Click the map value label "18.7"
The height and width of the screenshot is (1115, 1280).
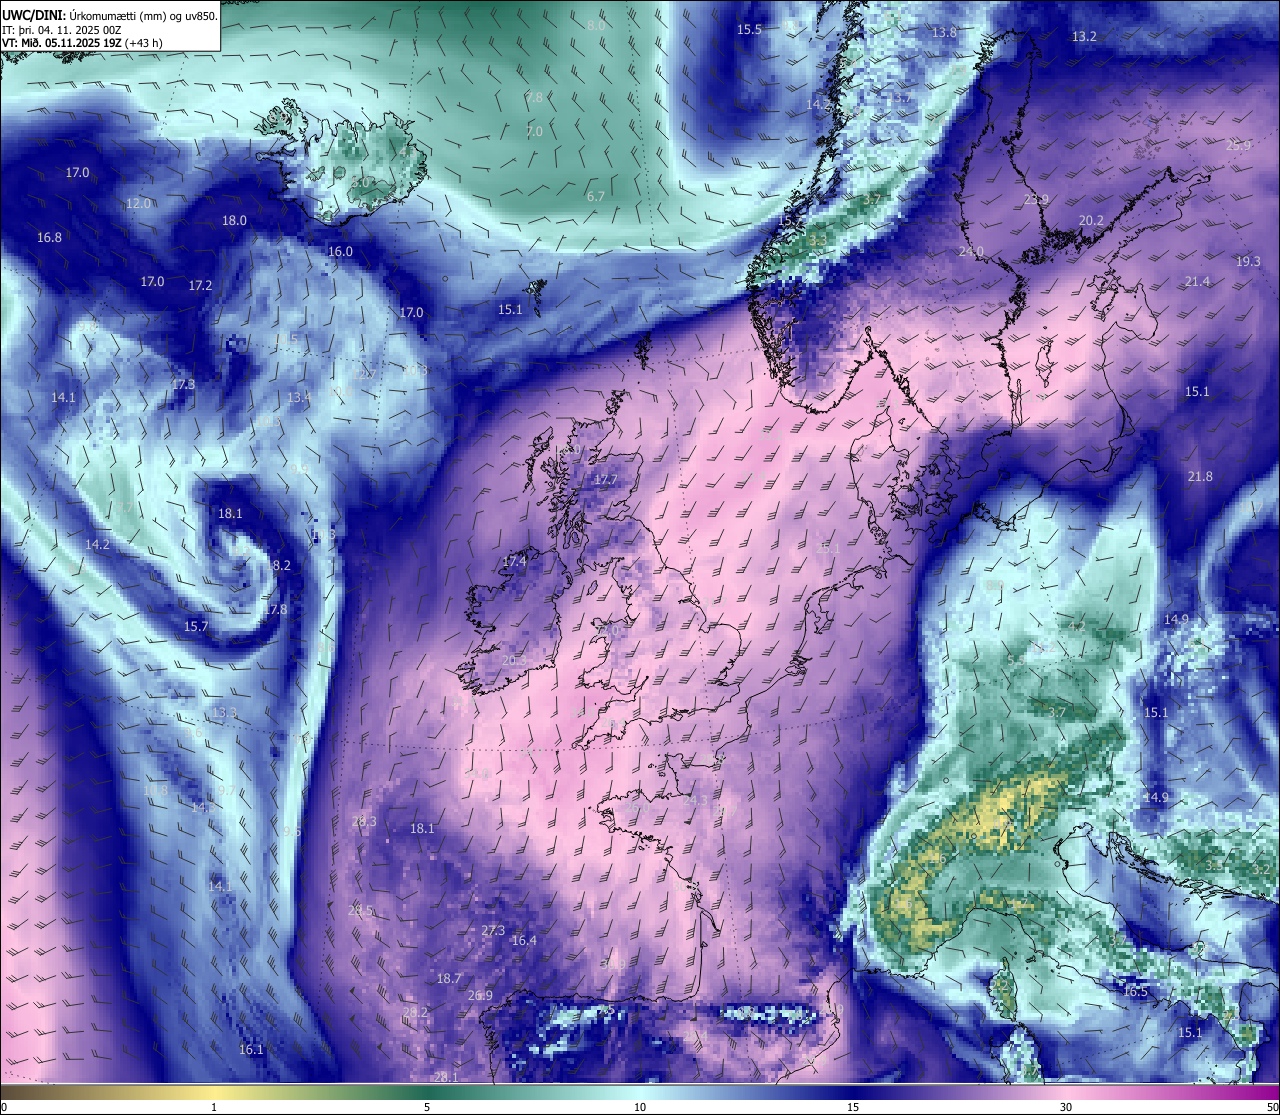tap(449, 979)
